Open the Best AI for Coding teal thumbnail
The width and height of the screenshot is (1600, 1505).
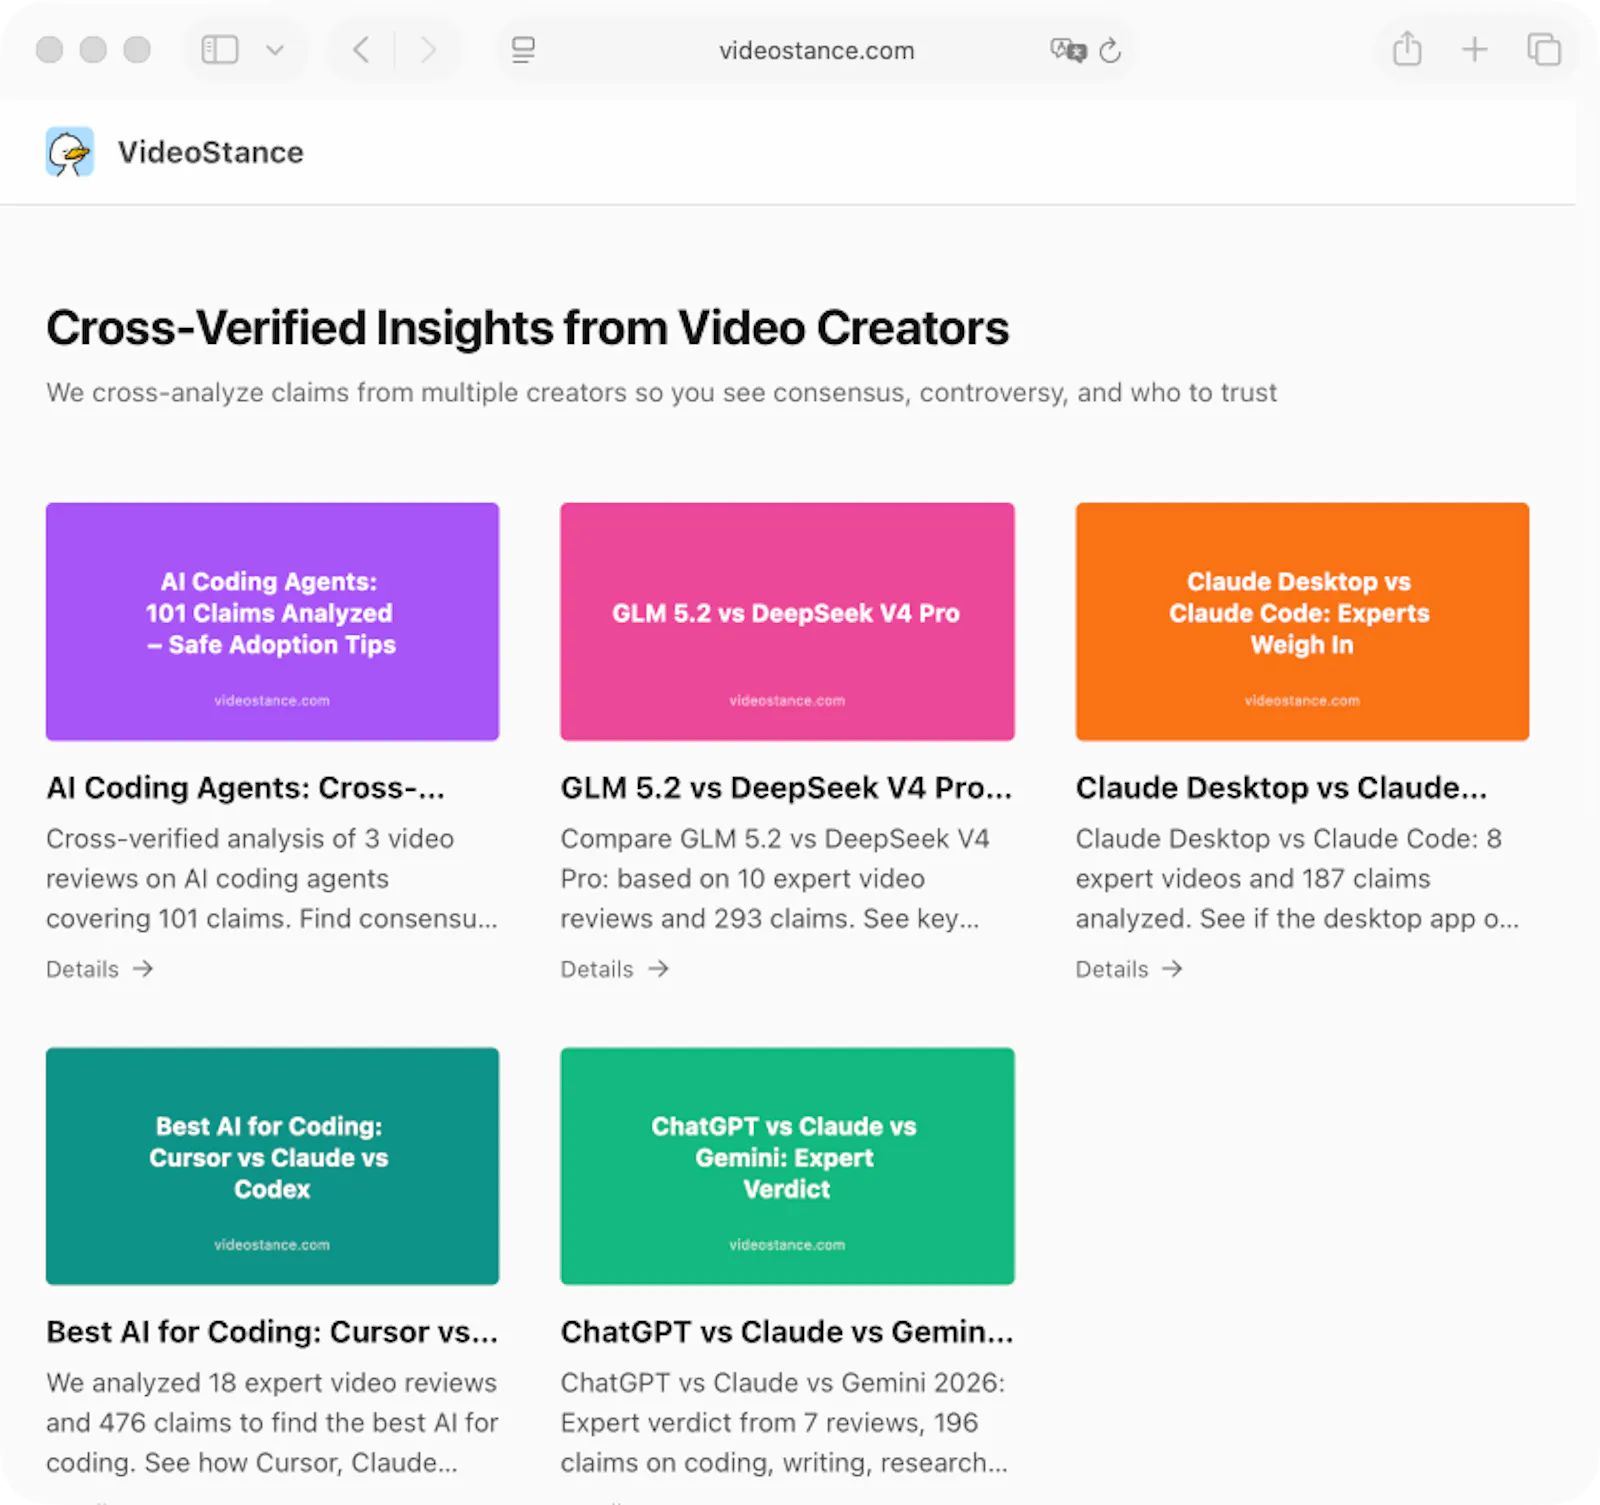point(272,1166)
